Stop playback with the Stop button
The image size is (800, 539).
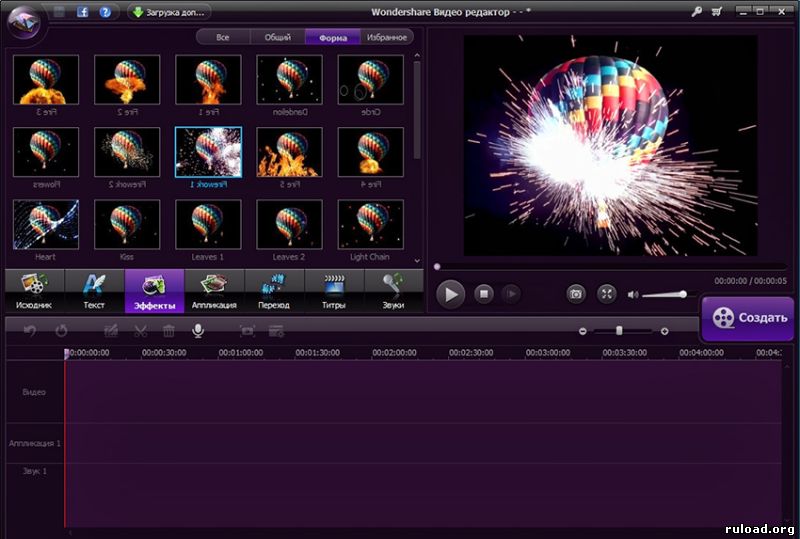tap(483, 294)
